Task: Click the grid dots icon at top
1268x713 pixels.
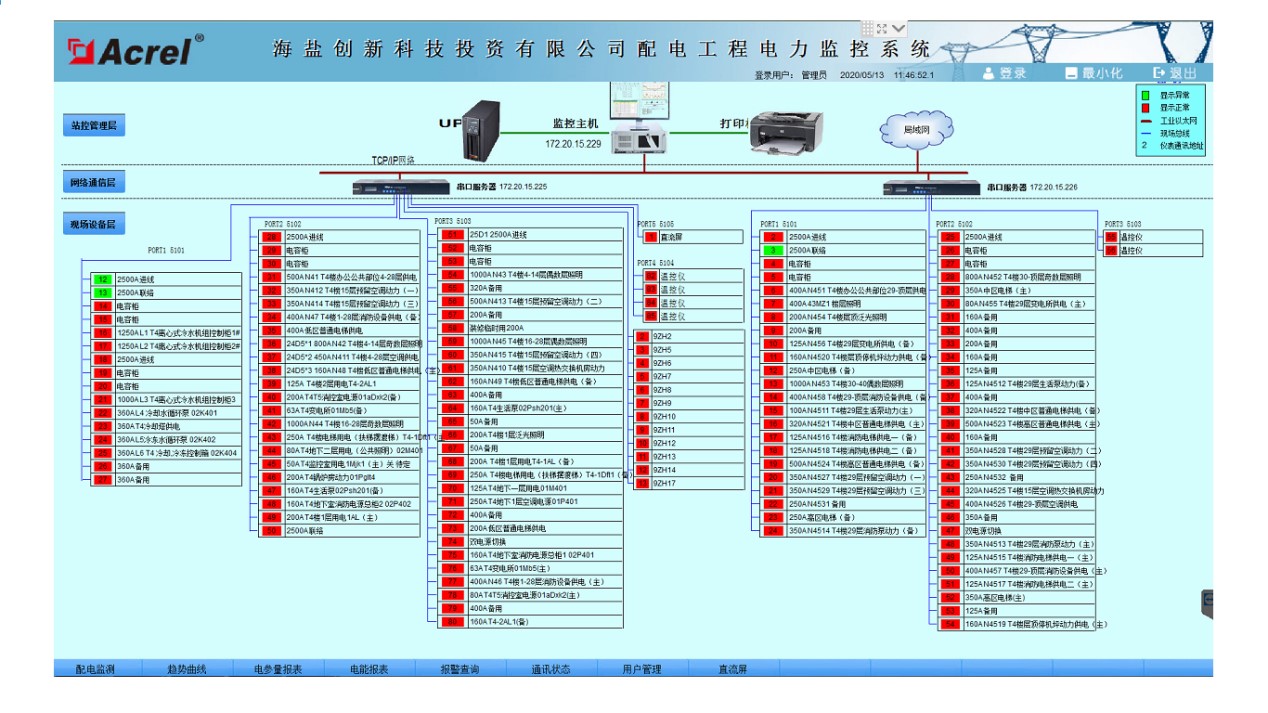Action: [x=868, y=29]
